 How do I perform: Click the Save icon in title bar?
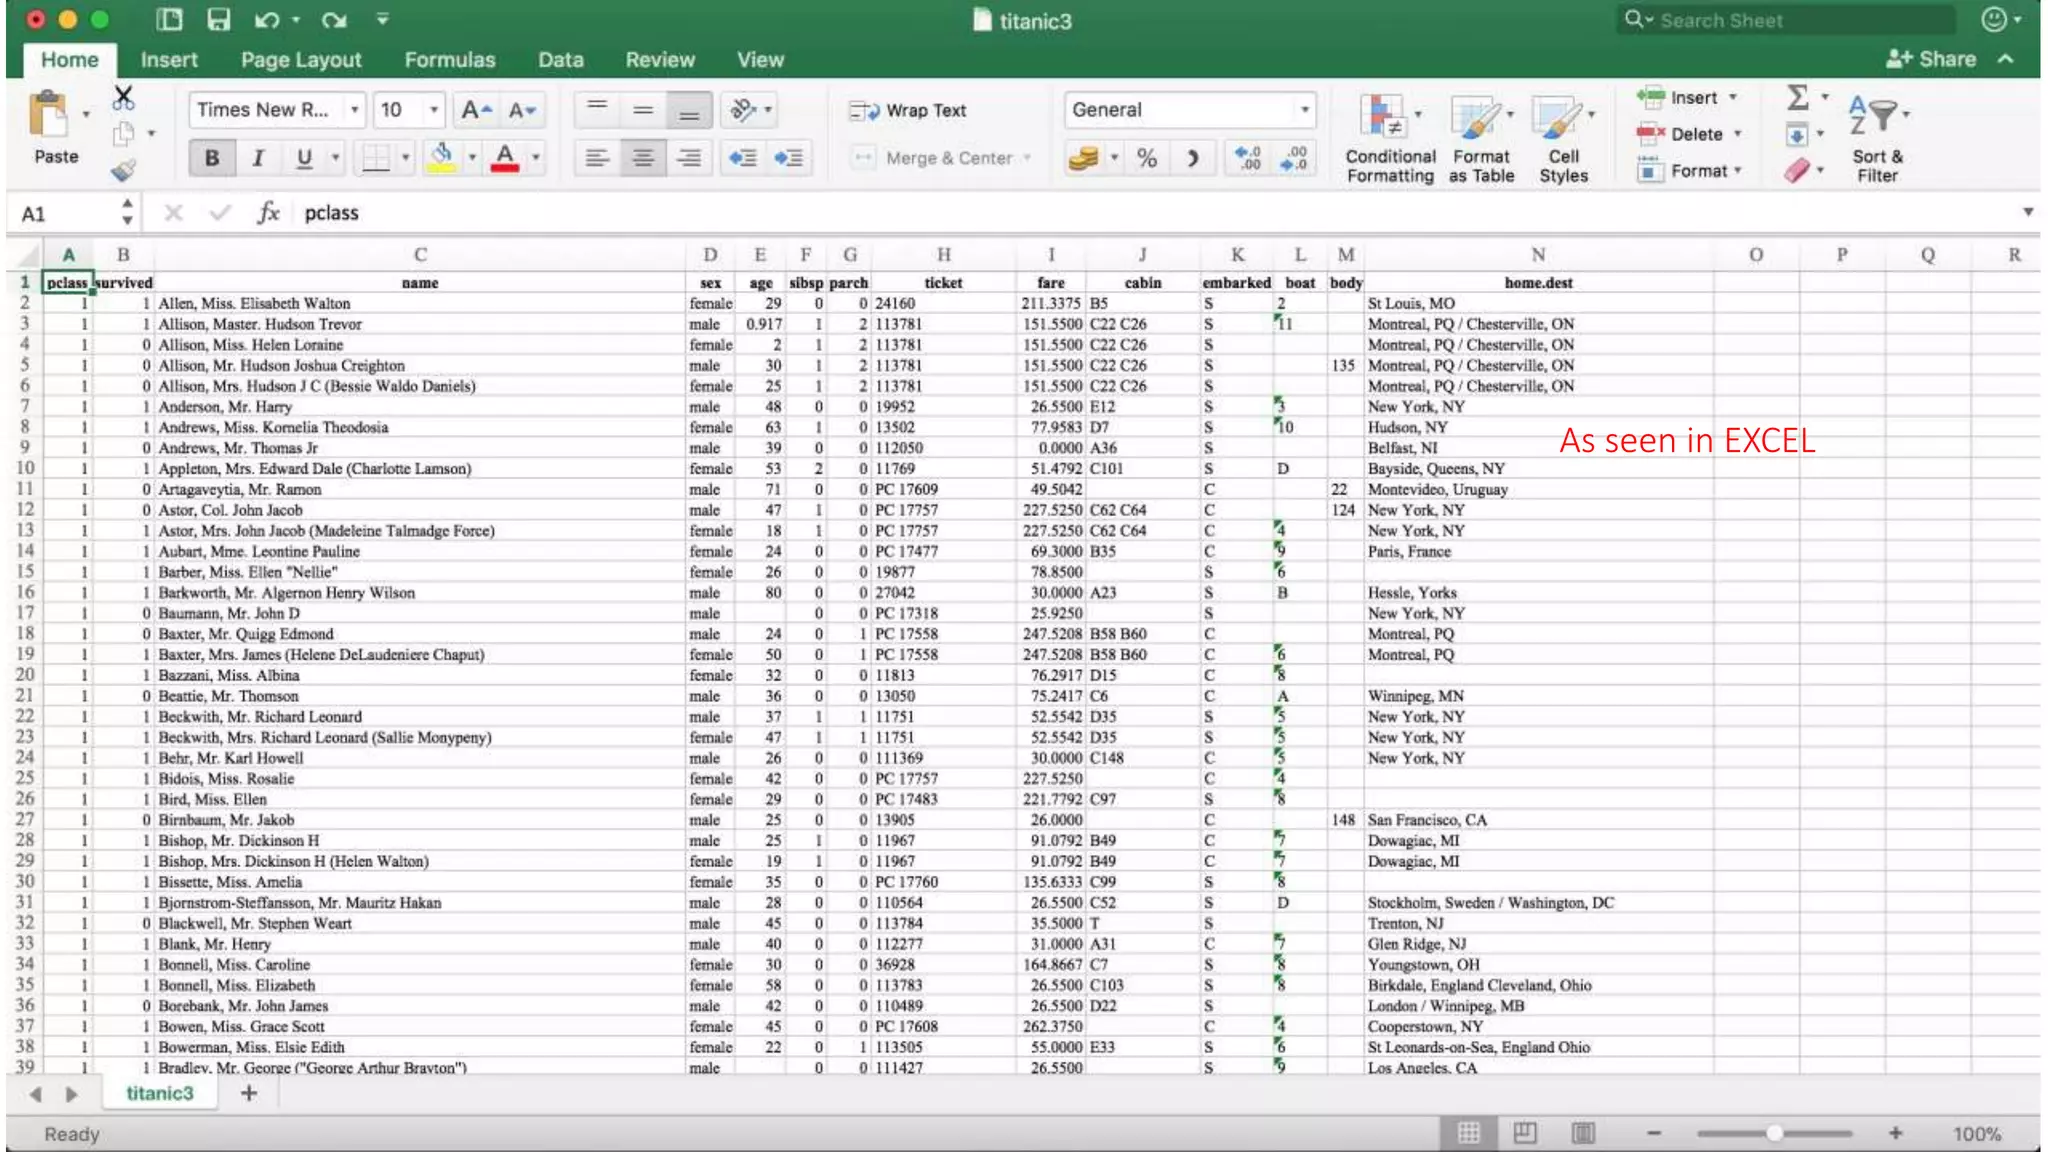point(218,19)
